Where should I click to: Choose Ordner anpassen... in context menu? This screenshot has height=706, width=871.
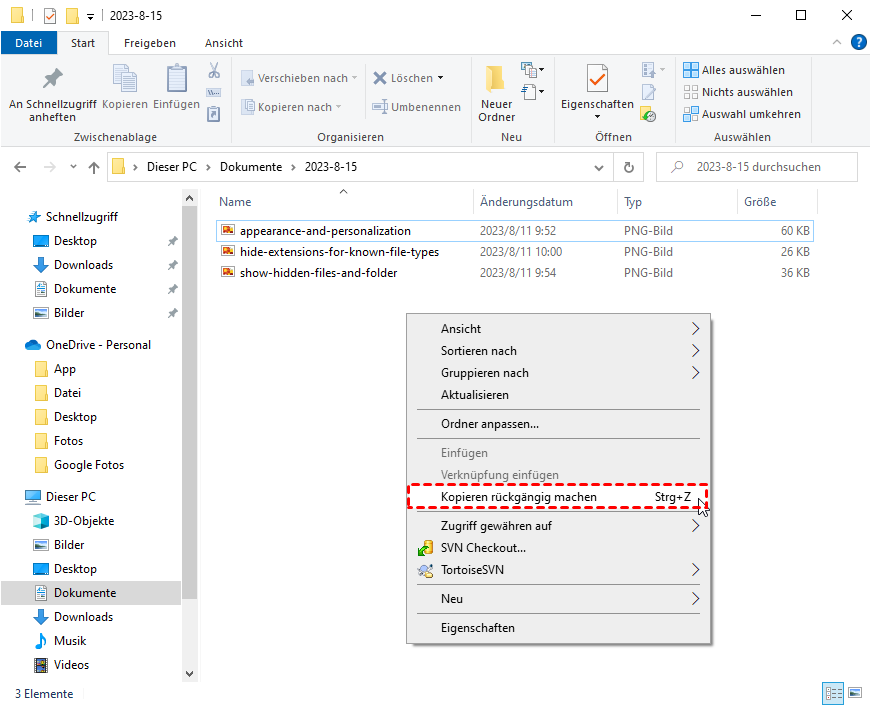click(x=558, y=424)
